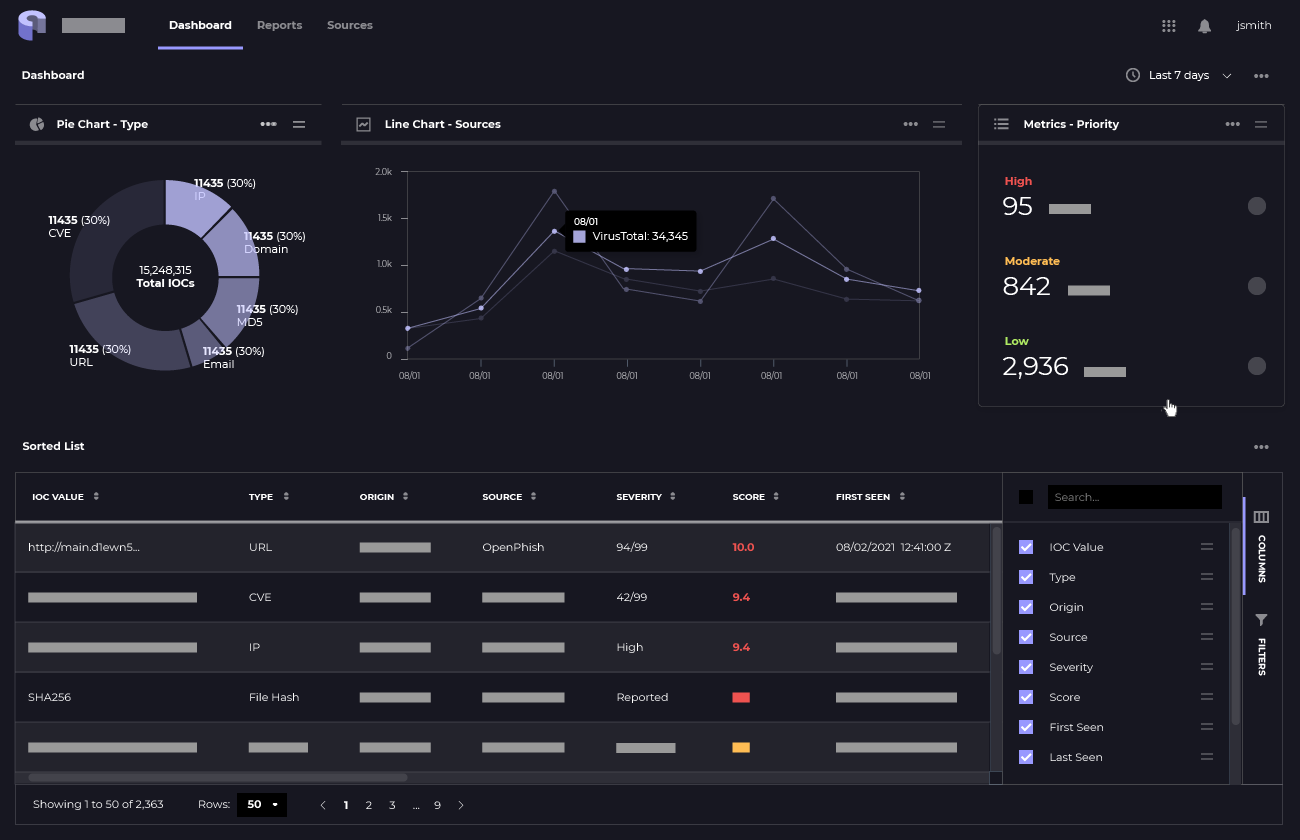The image size is (1300, 840).
Task: Click Last Seen row reorder handle
Action: point(1207,757)
